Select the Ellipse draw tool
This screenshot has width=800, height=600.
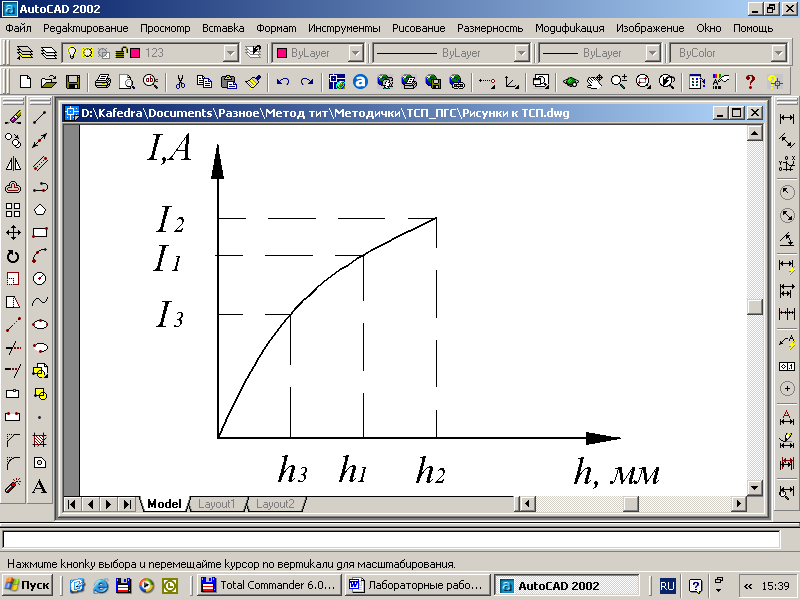point(40,324)
